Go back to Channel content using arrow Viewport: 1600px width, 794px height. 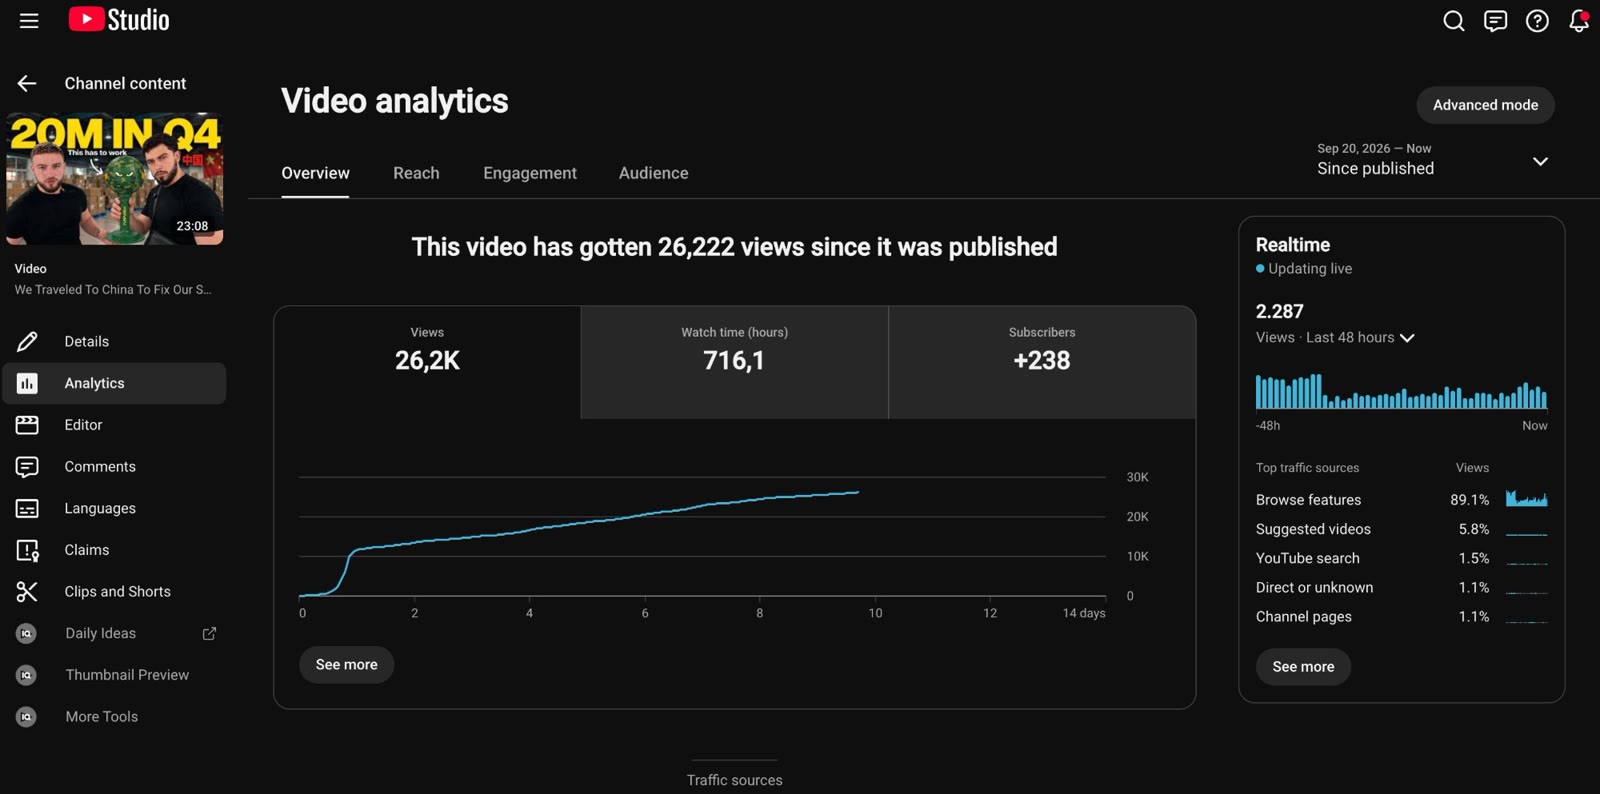(27, 84)
